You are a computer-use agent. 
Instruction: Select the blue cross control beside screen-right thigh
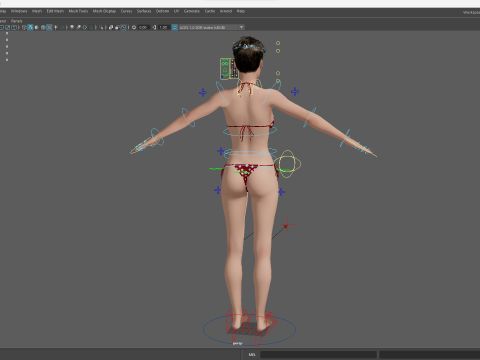click(x=281, y=192)
